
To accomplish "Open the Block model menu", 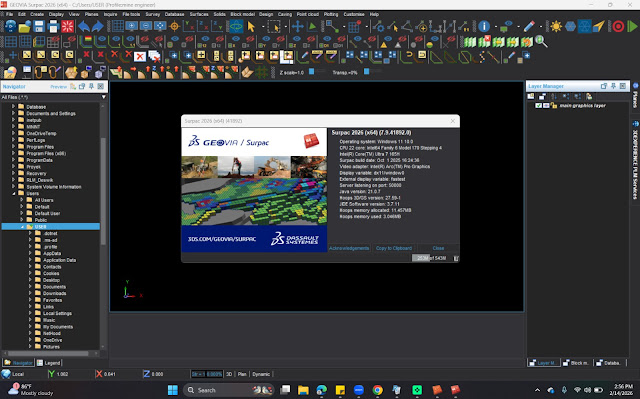I will click(242, 14).
